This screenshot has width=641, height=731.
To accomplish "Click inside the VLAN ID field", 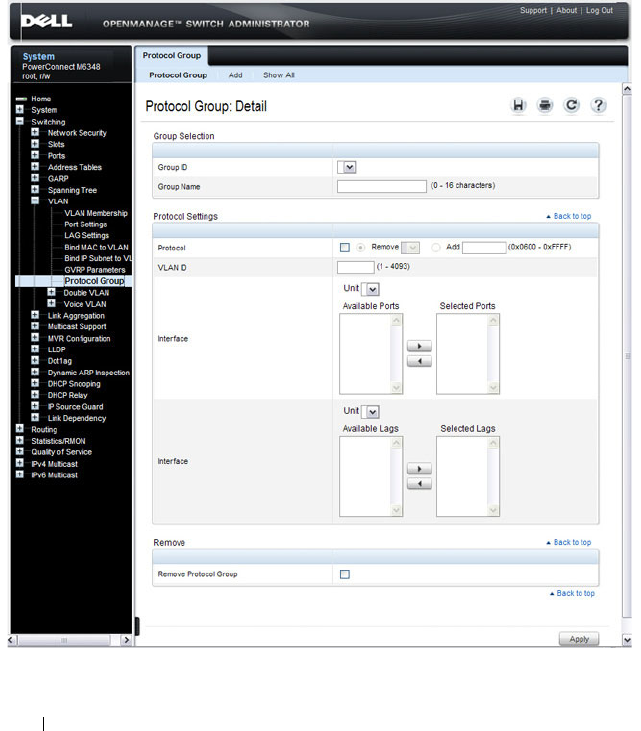I will point(355,267).
